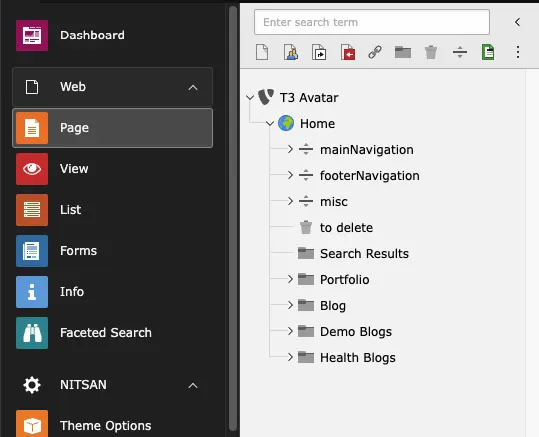
Task: Select the green document page icon
Action: (x=488, y=52)
